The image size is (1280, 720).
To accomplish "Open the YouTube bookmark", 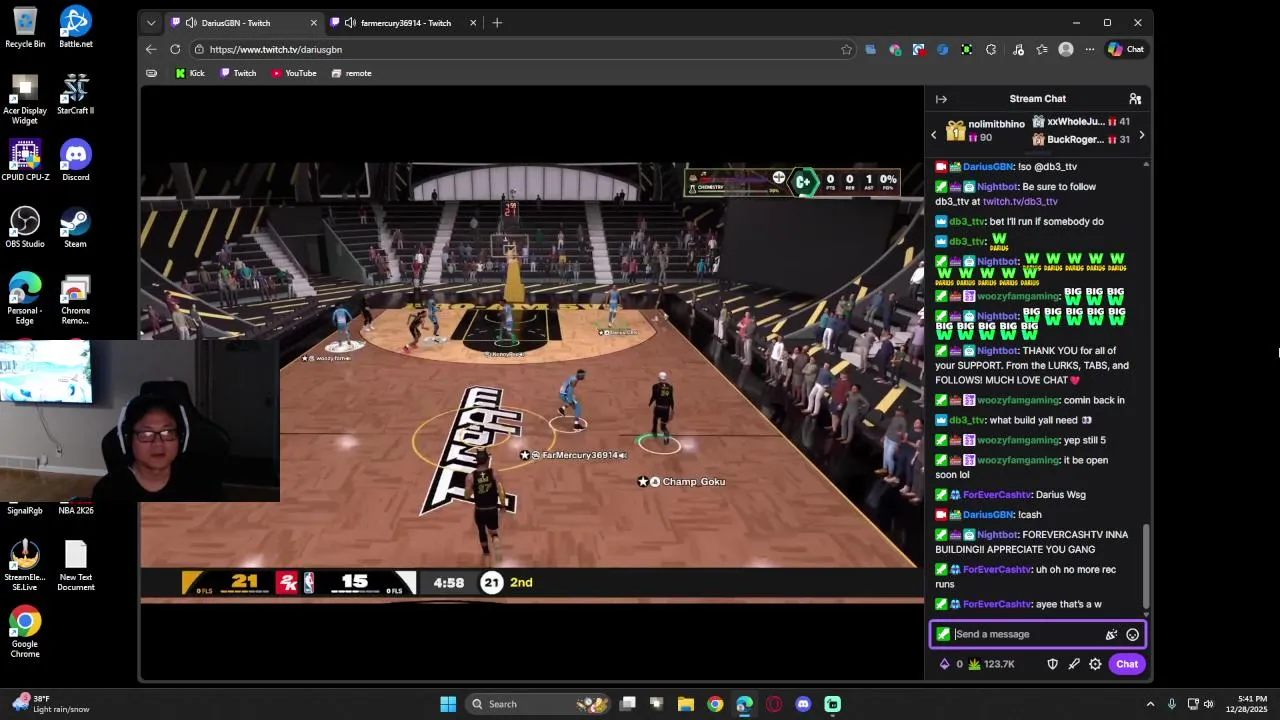I will (x=294, y=73).
